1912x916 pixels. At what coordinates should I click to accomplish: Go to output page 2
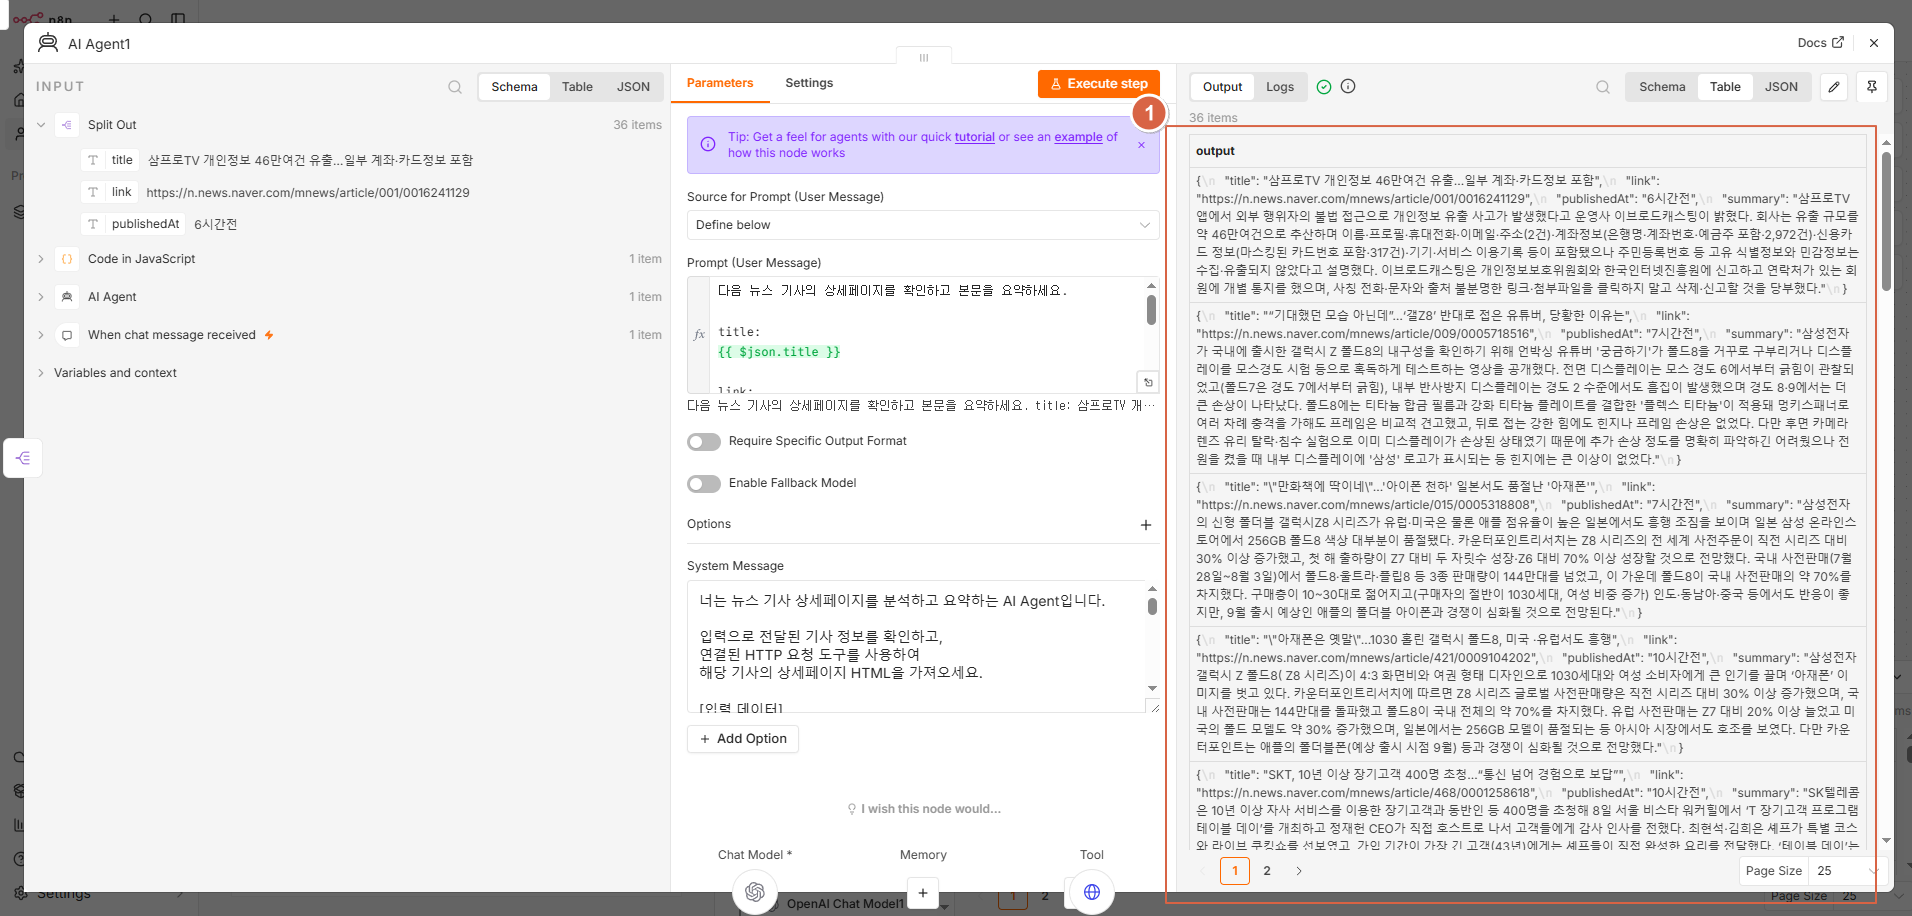(x=1267, y=871)
